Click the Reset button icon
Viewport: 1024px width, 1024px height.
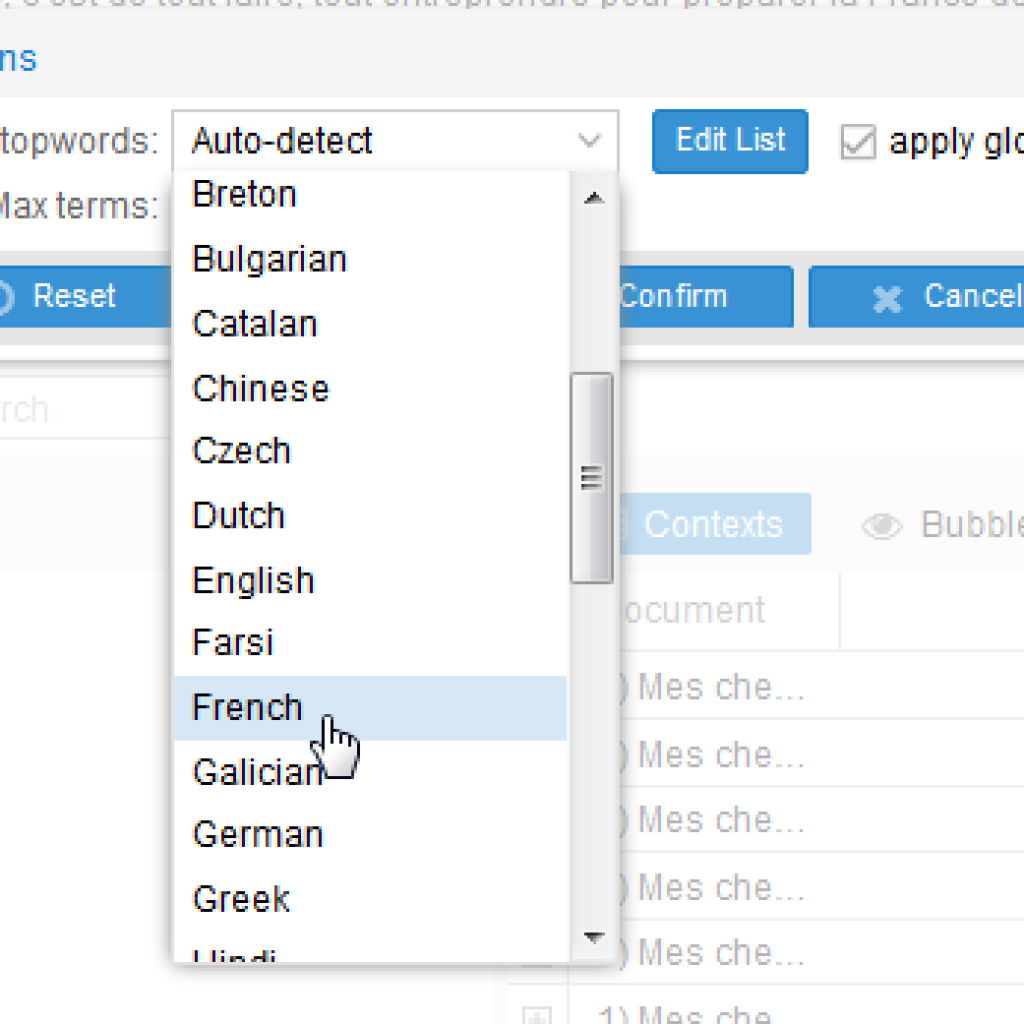point(6,297)
